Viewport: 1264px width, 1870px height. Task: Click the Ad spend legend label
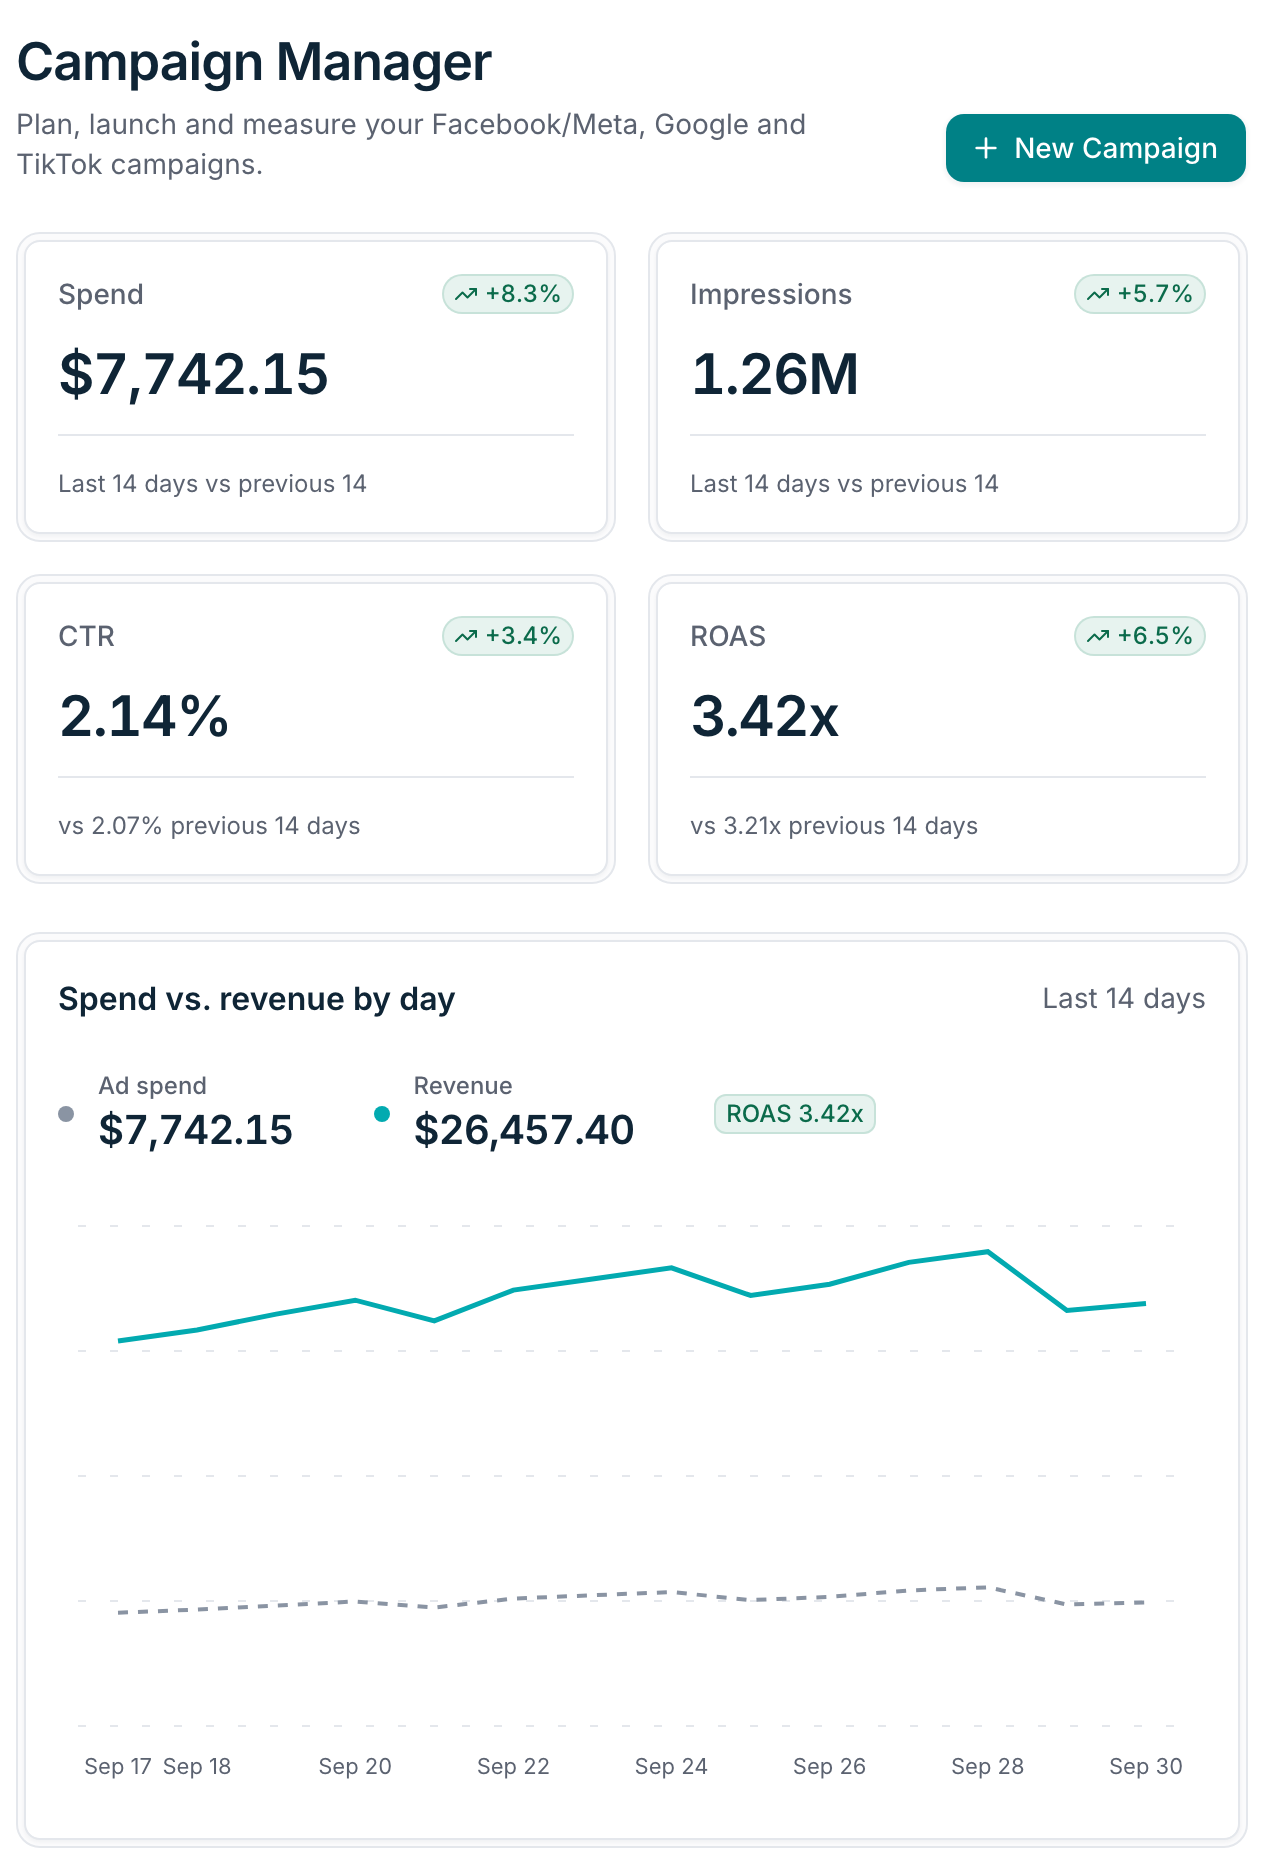click(x=153, y=1086)
